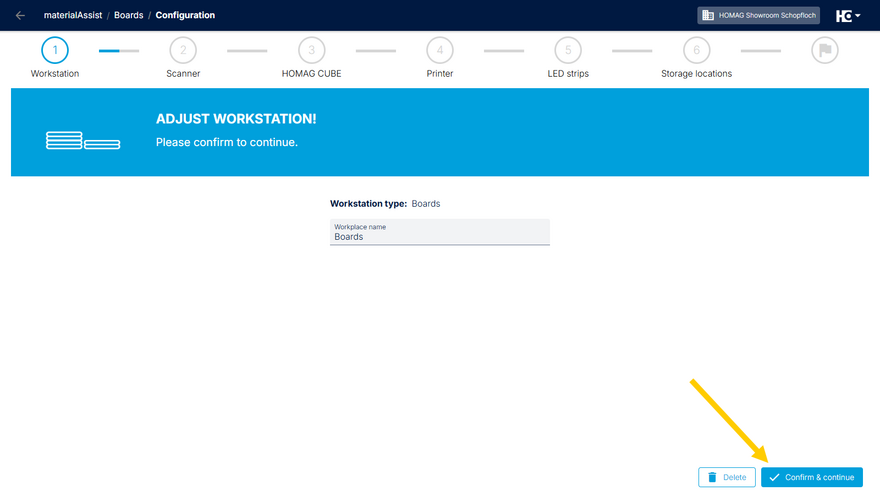Click the 'Workstation type:' label
This screenshot has height=496, width=880.
pos(368,204)
